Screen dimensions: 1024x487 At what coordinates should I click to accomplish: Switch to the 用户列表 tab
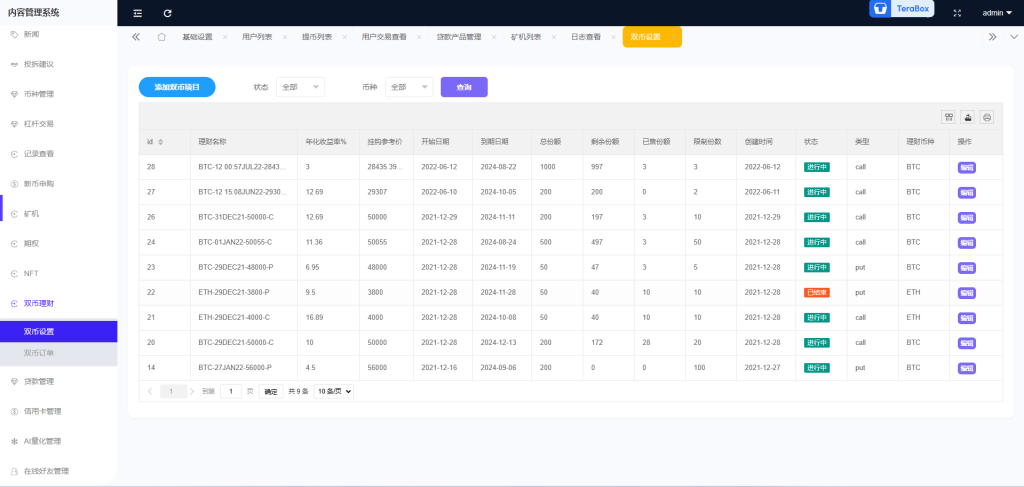[x=257, y=37]
